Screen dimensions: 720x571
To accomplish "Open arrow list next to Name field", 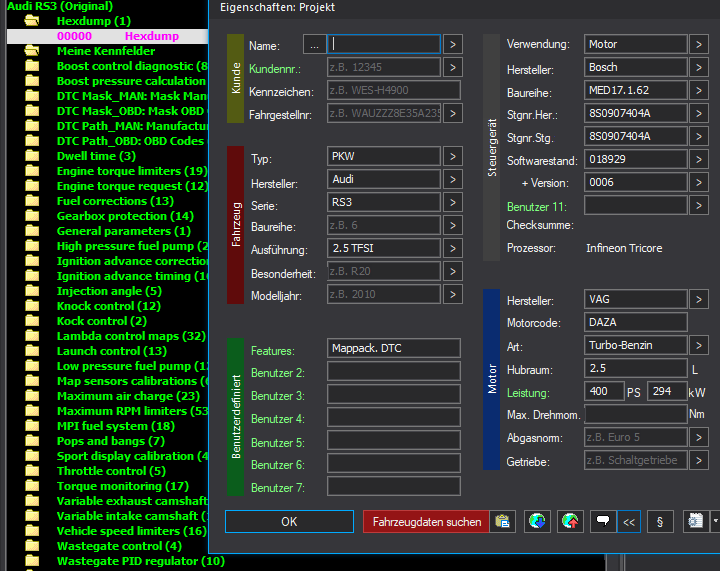I will [453, 45].
